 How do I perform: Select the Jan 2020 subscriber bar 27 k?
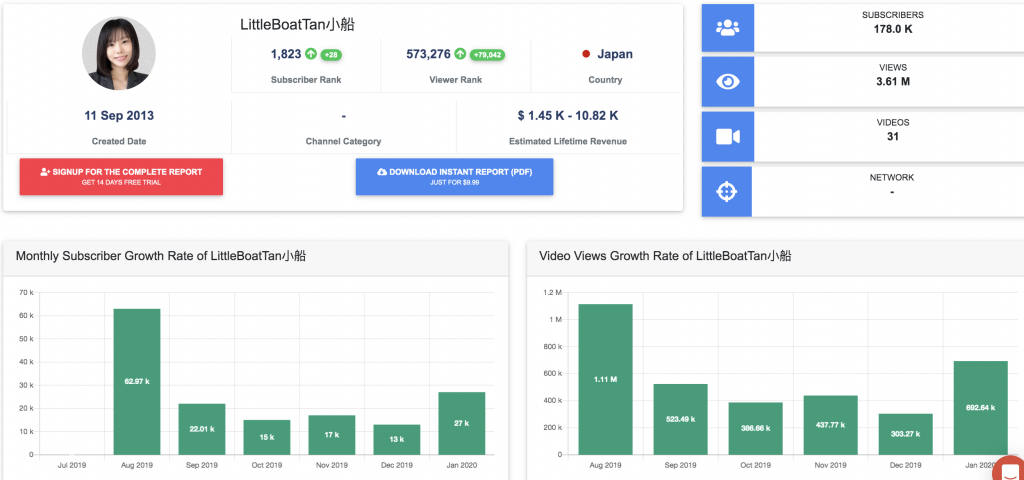(461, 422)
